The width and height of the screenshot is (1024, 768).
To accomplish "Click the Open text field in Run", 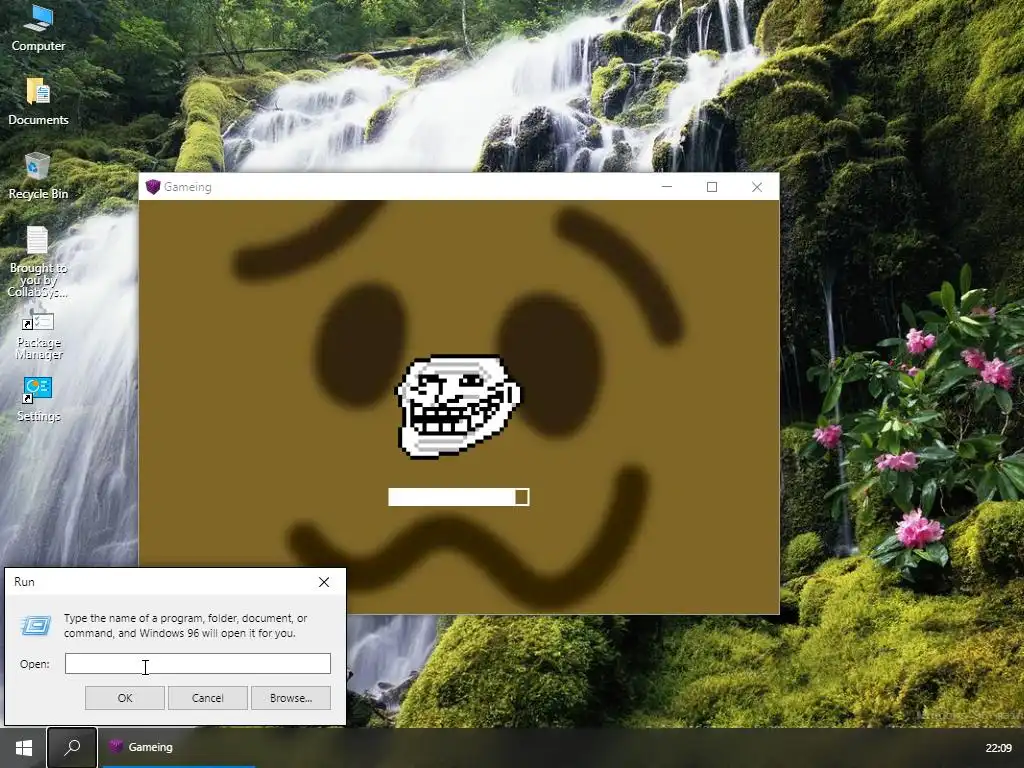I will coord(198,664).
